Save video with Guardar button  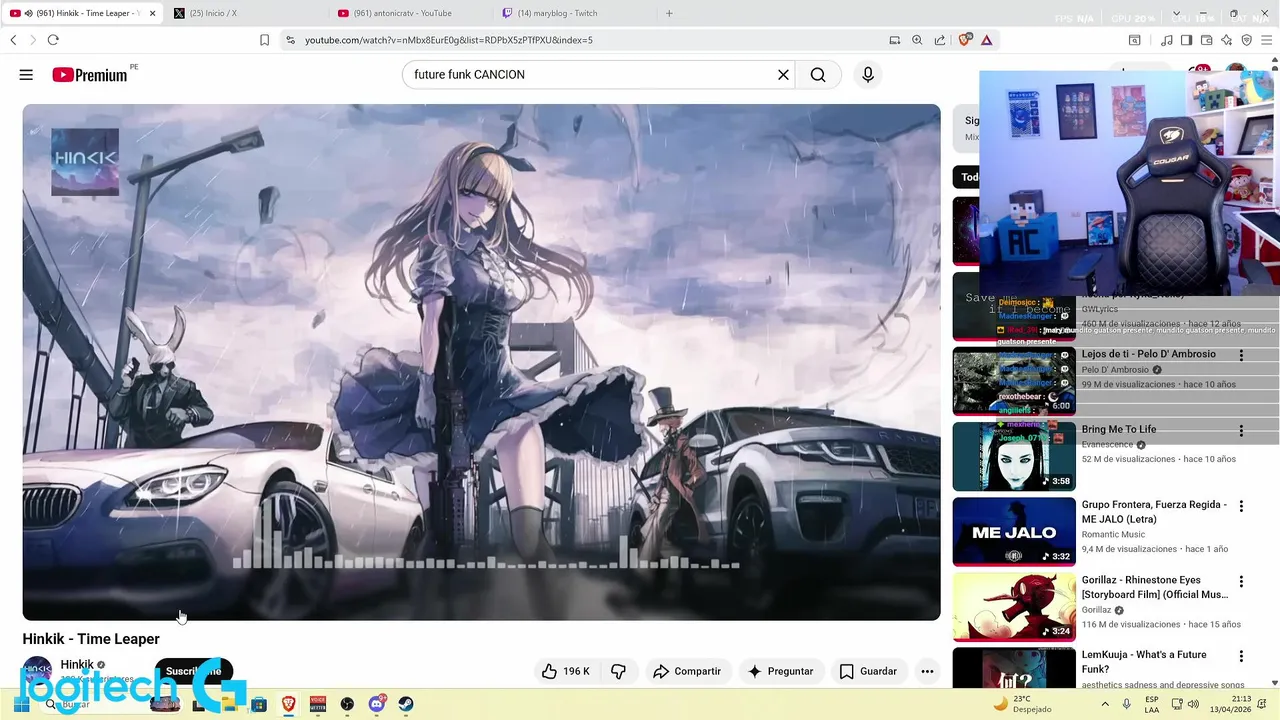[x=868, y=671]
